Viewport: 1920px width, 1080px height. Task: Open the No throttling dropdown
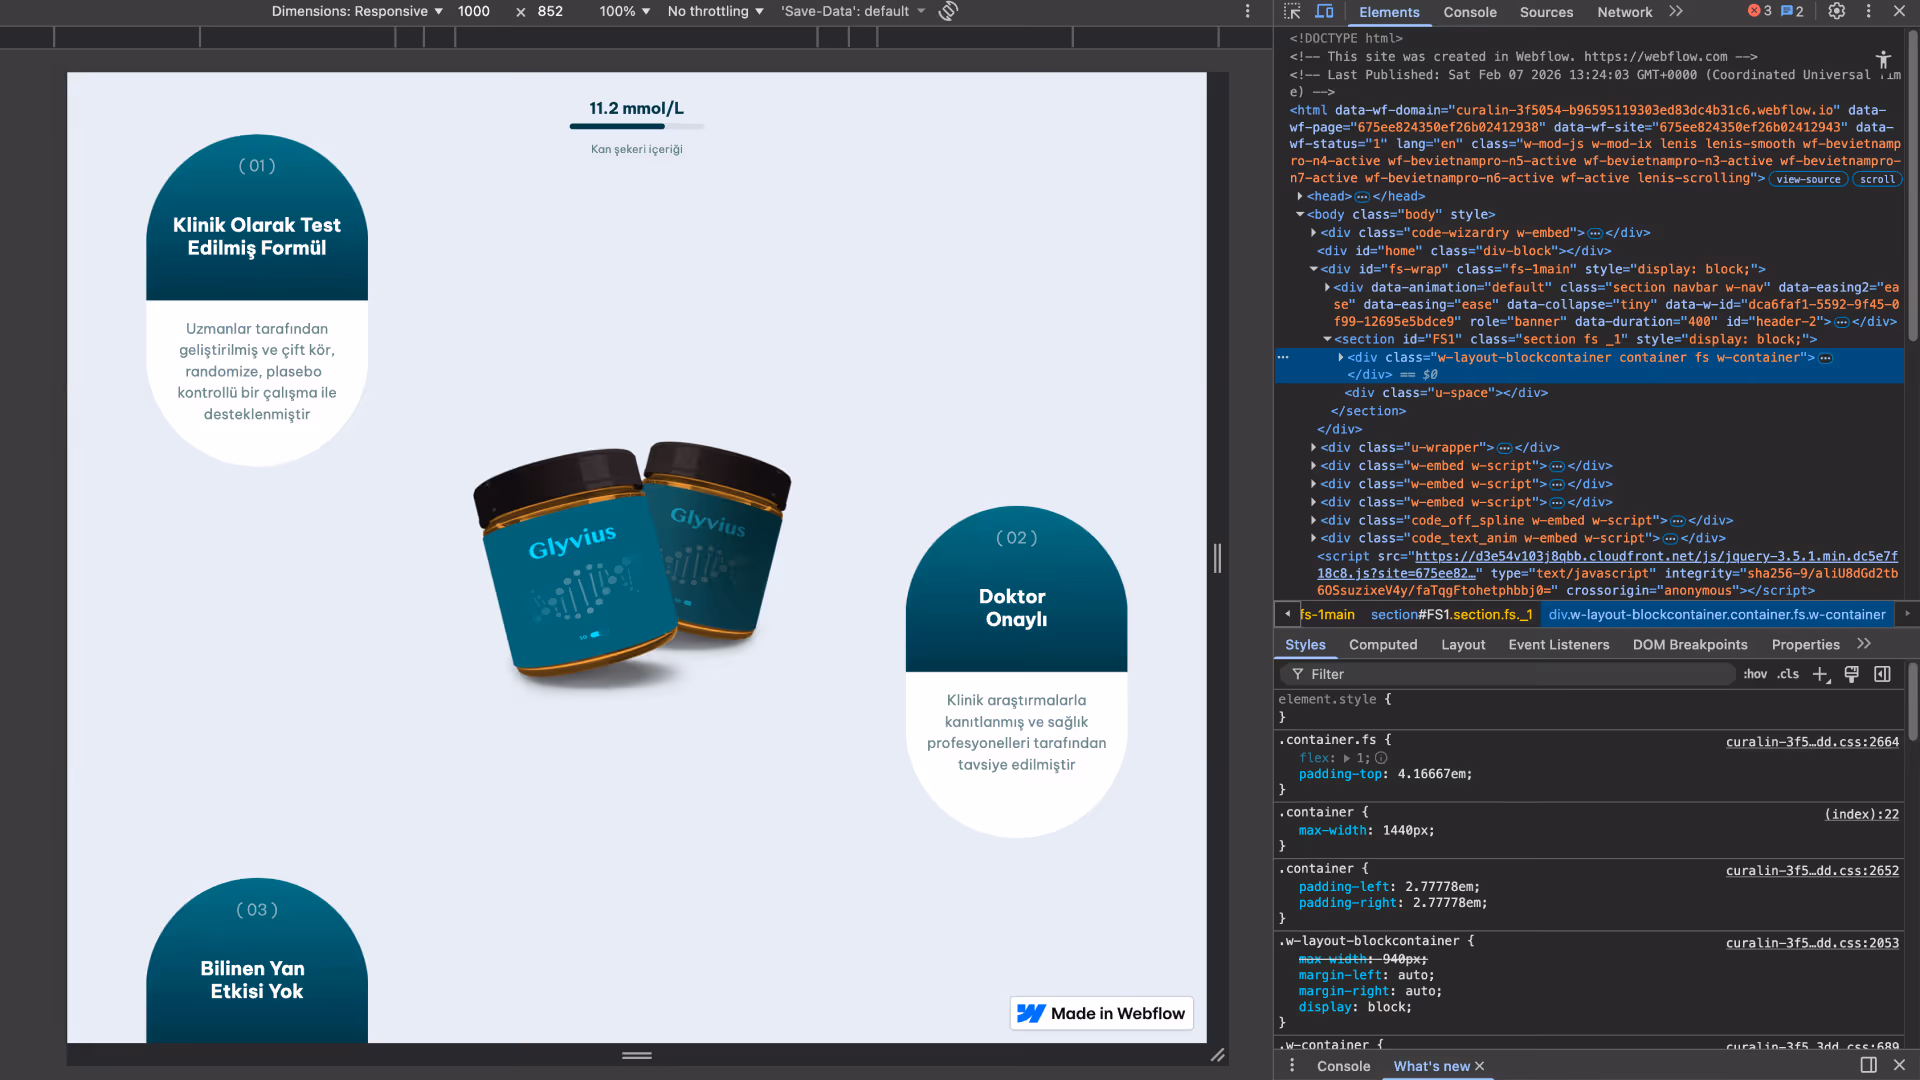pyautogui.click(x=716, y=11)
